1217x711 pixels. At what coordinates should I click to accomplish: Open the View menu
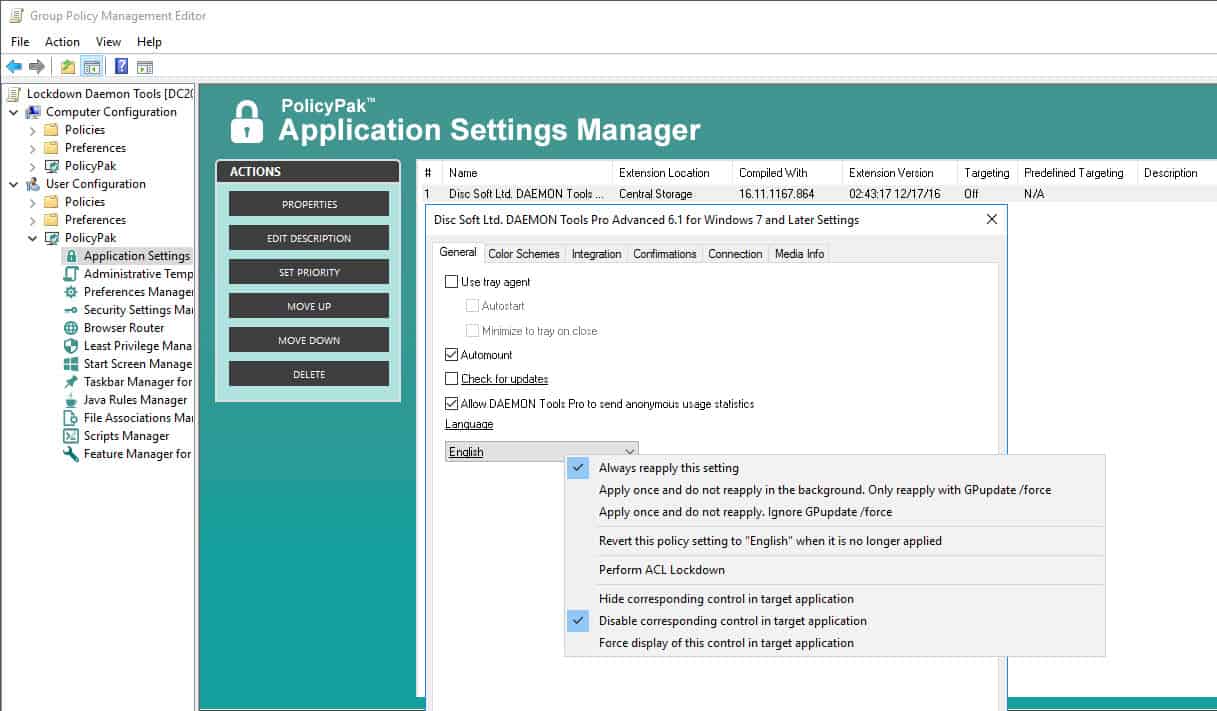(x=108, y=42)
